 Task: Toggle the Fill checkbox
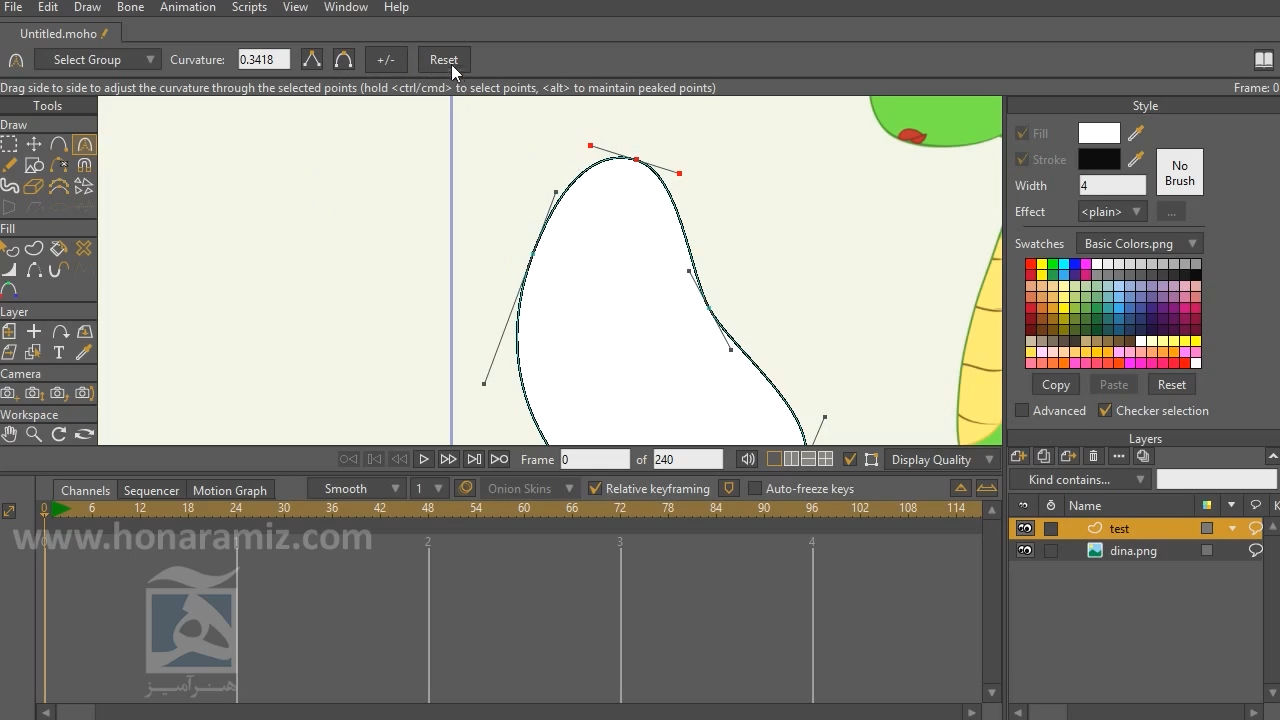pos(1022,133)
